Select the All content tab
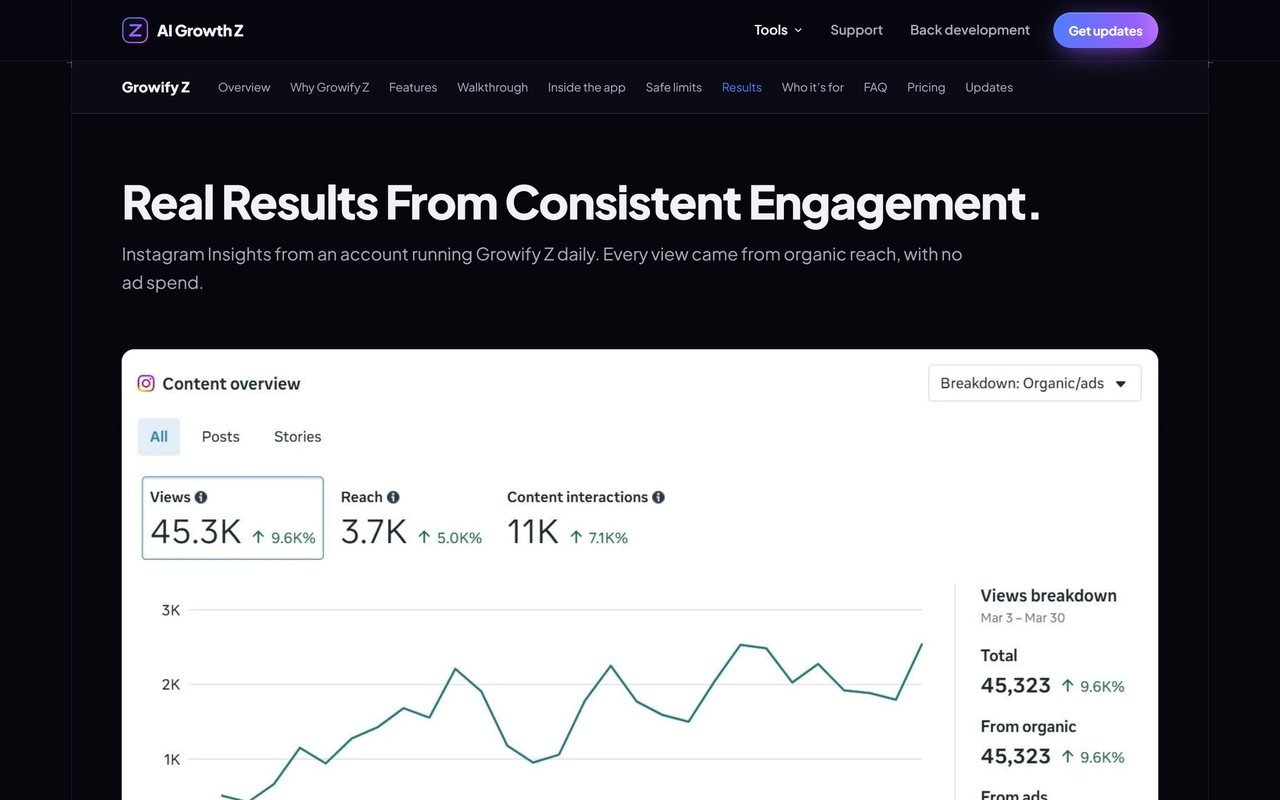Screen dimensions: 1280x800 click(159, 437)
